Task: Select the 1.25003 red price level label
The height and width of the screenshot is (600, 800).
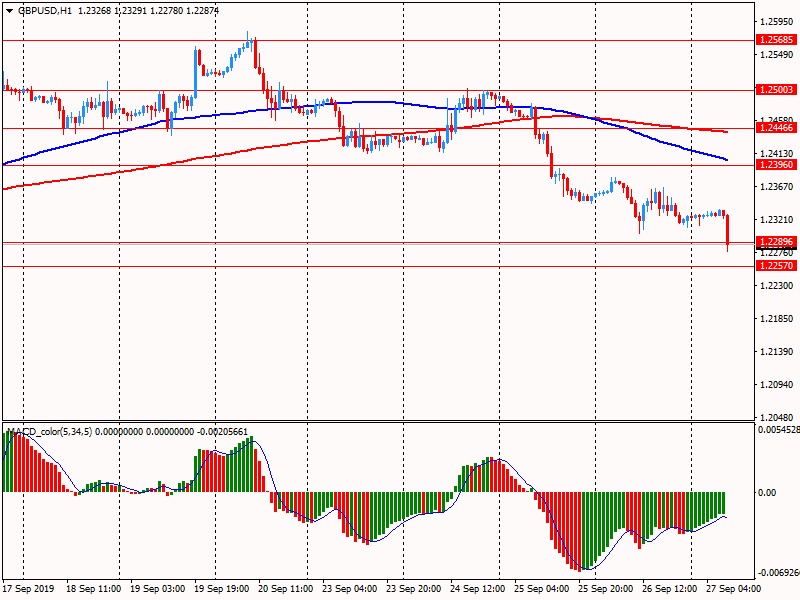Action: click(x=777, y=90)
